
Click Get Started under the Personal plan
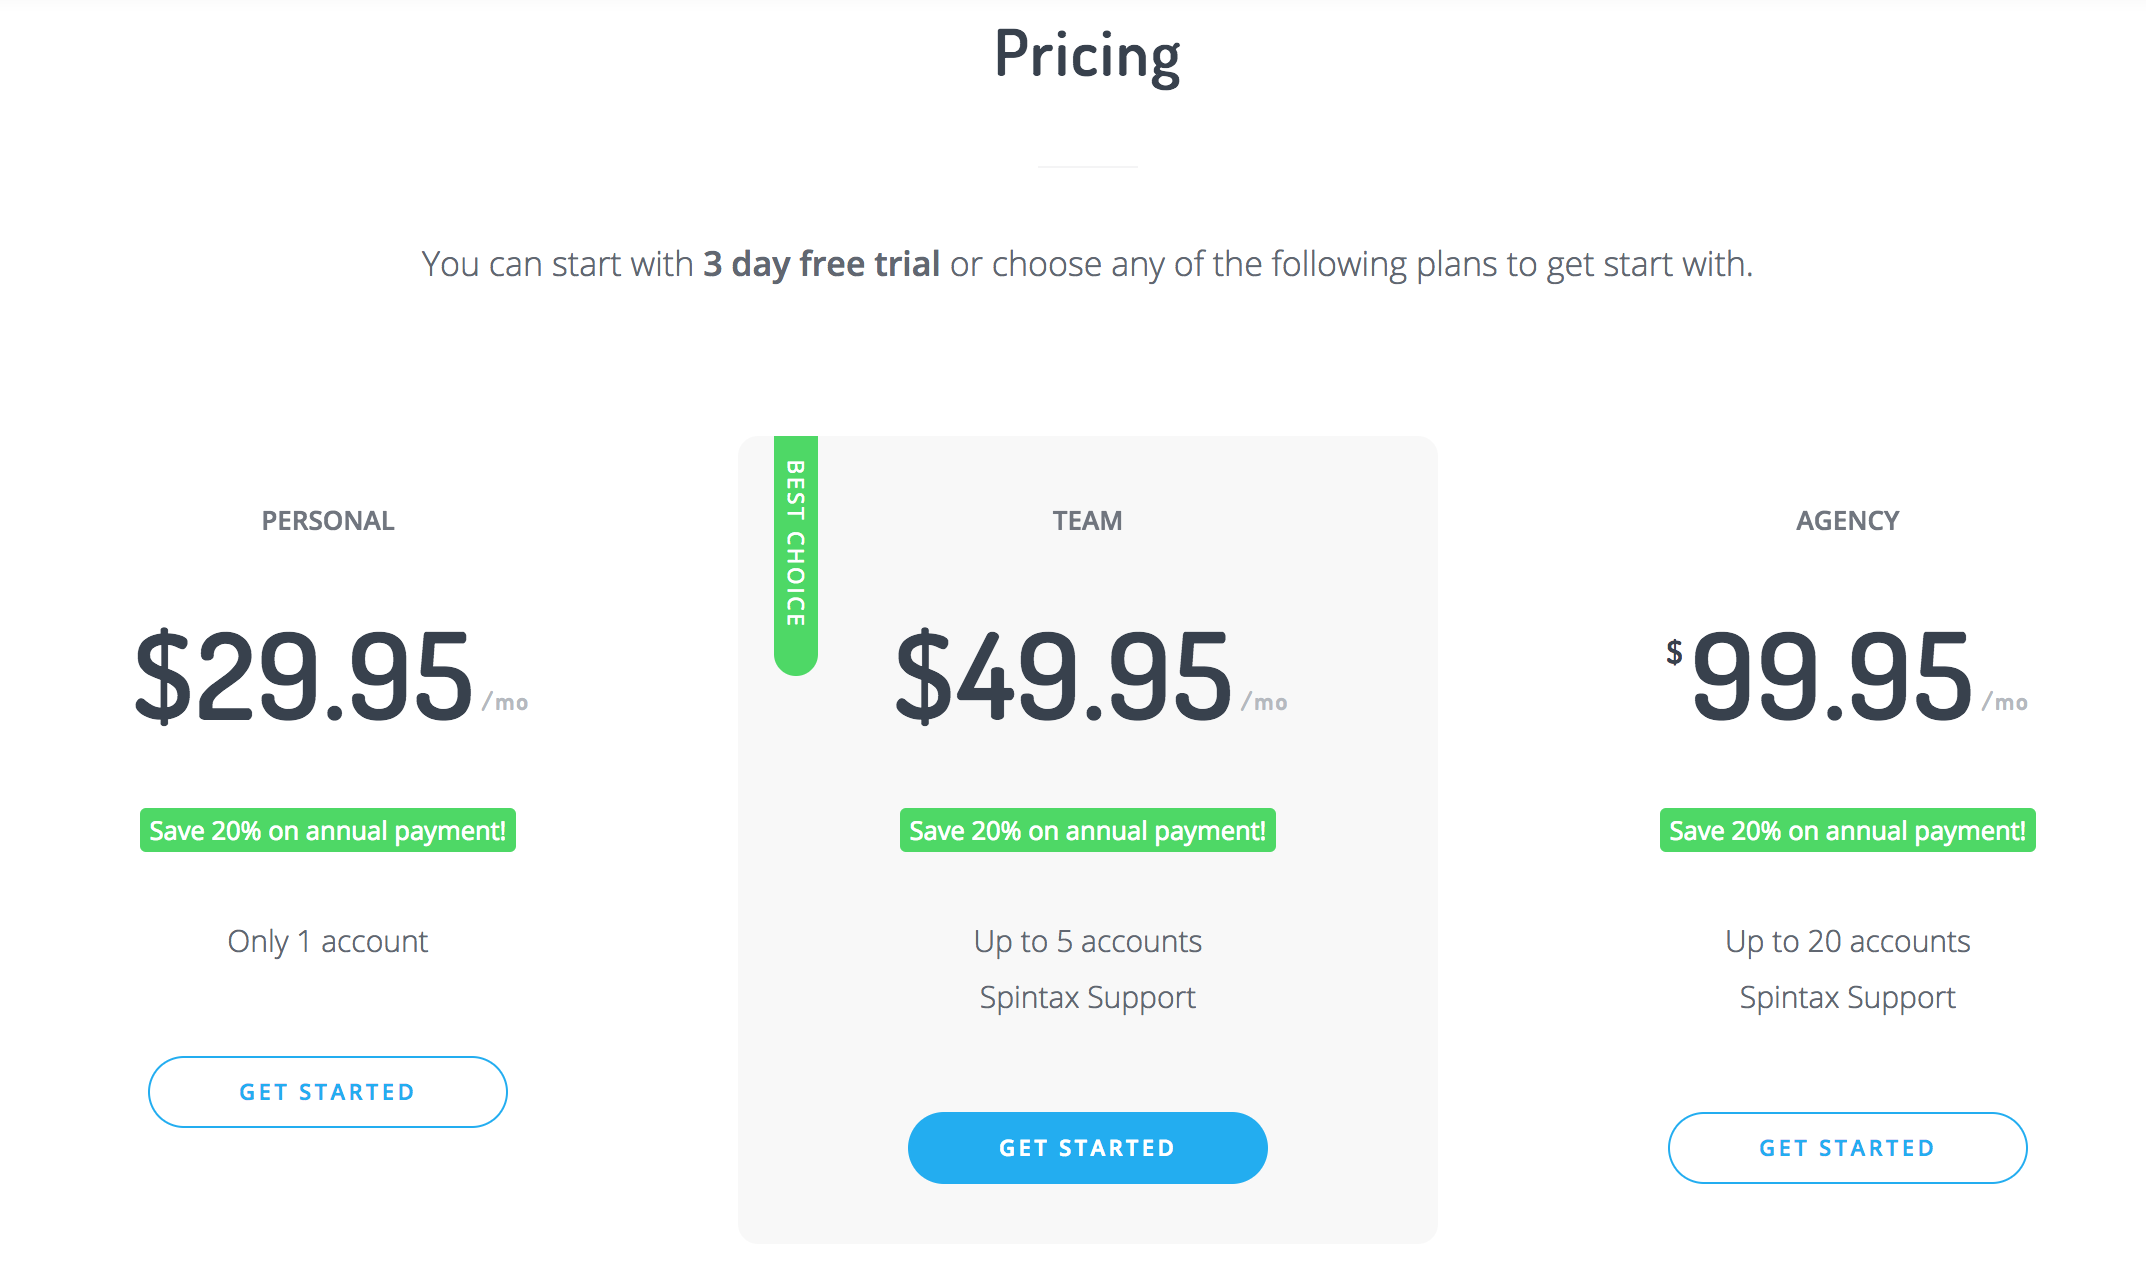pos(327,1092)
